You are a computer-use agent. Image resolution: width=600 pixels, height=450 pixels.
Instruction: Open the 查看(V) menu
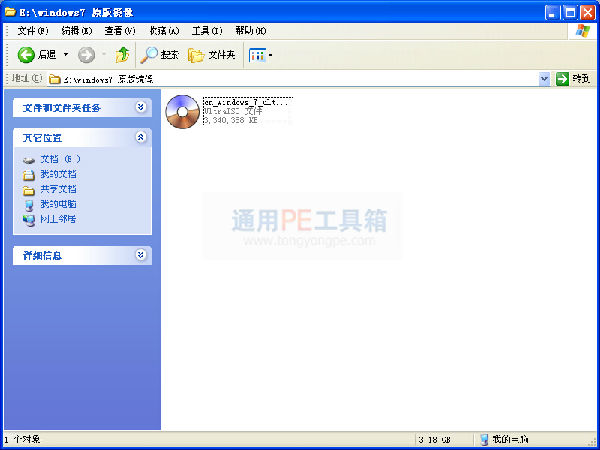click(x=120, y=31)
